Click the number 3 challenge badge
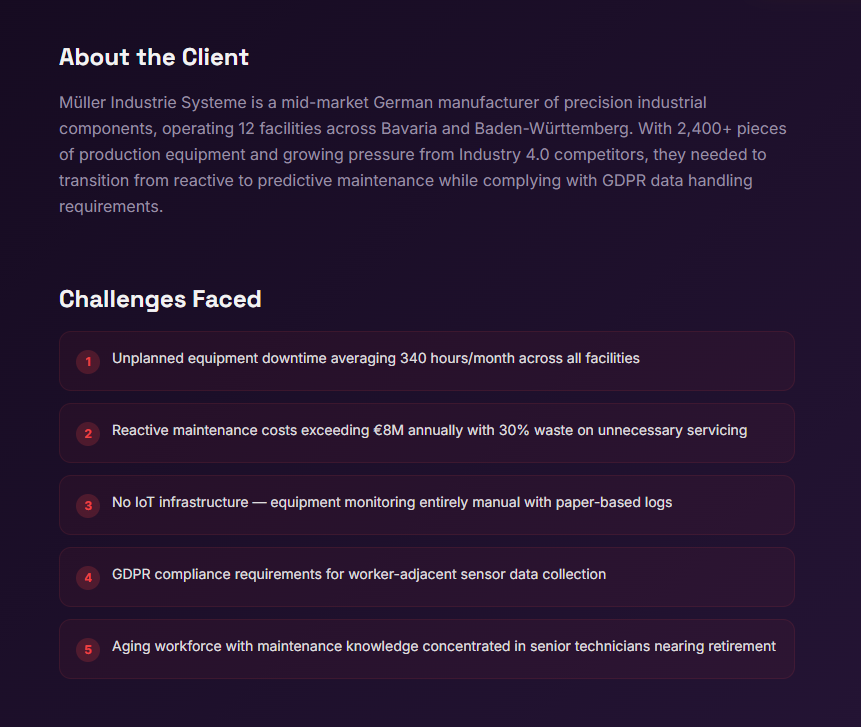This screenshot has height=727, width=861. click(88, 506)
